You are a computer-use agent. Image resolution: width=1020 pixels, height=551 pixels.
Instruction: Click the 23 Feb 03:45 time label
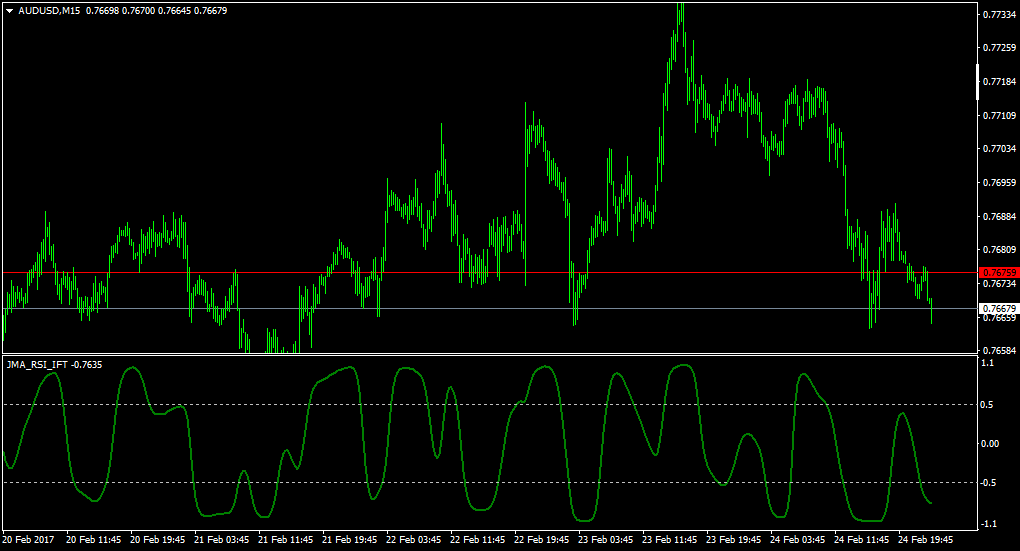point(606,539)
